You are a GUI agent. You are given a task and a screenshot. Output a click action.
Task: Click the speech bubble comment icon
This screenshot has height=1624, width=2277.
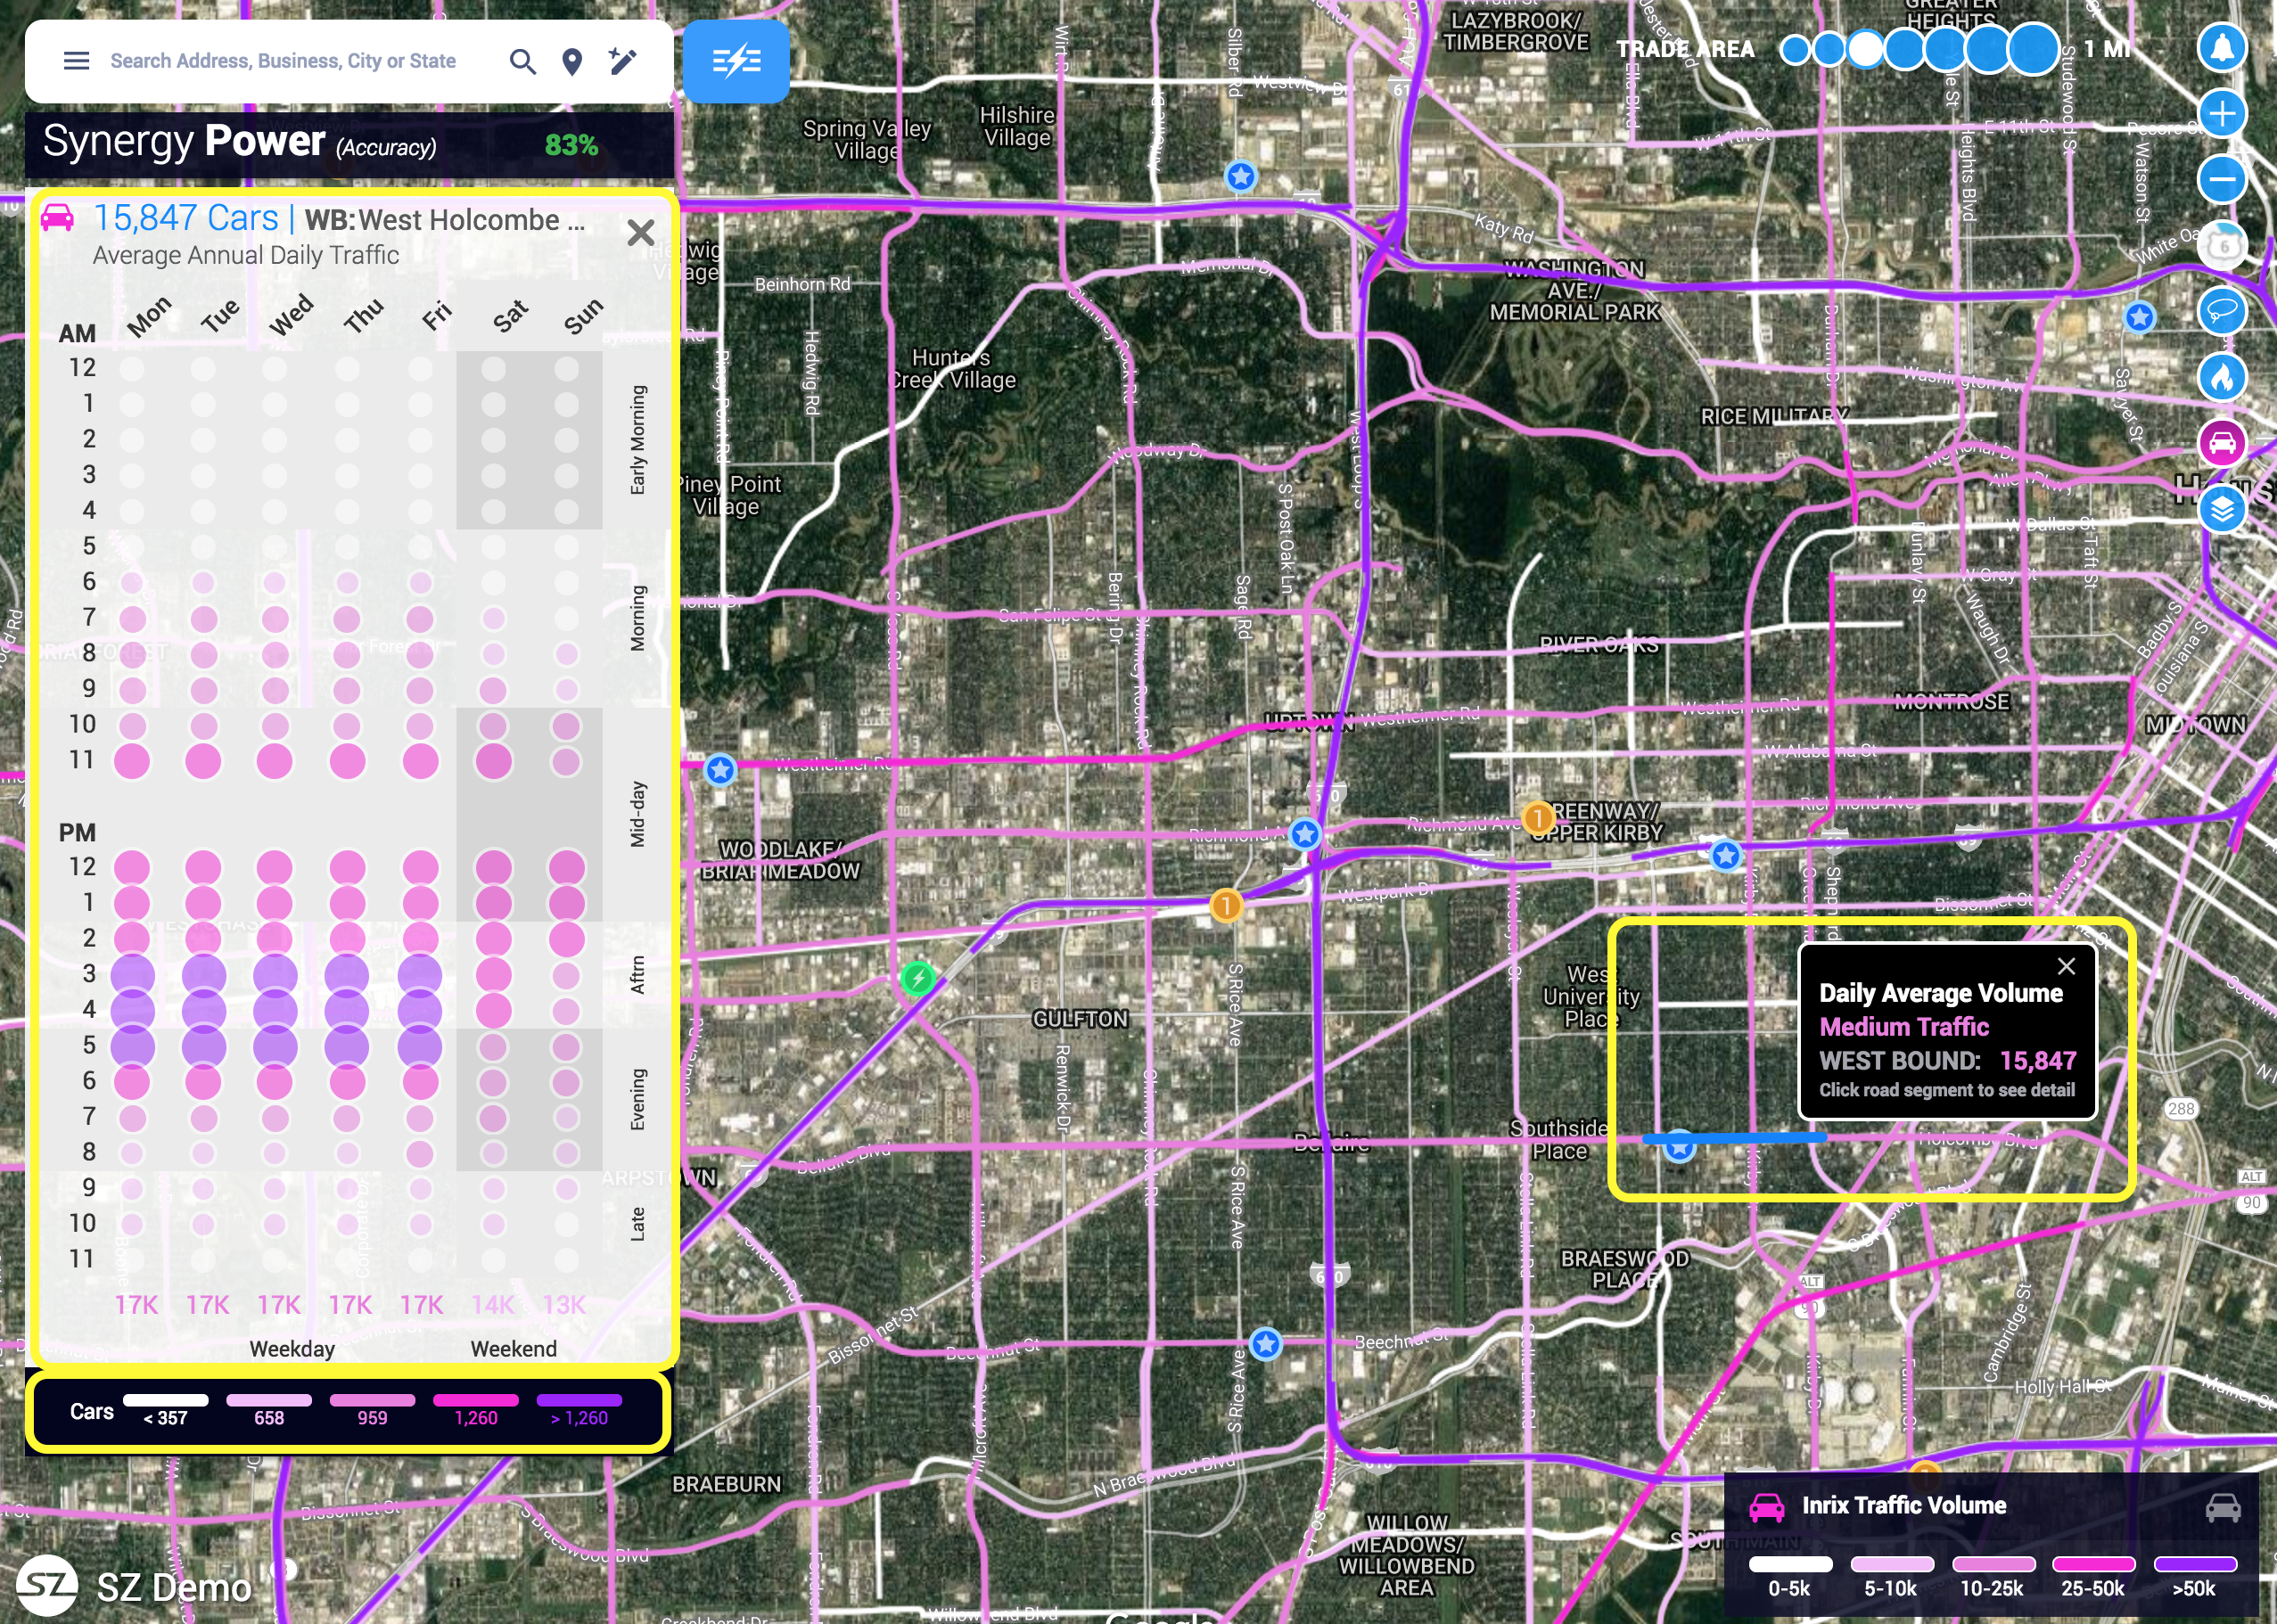pos(2221,311)
